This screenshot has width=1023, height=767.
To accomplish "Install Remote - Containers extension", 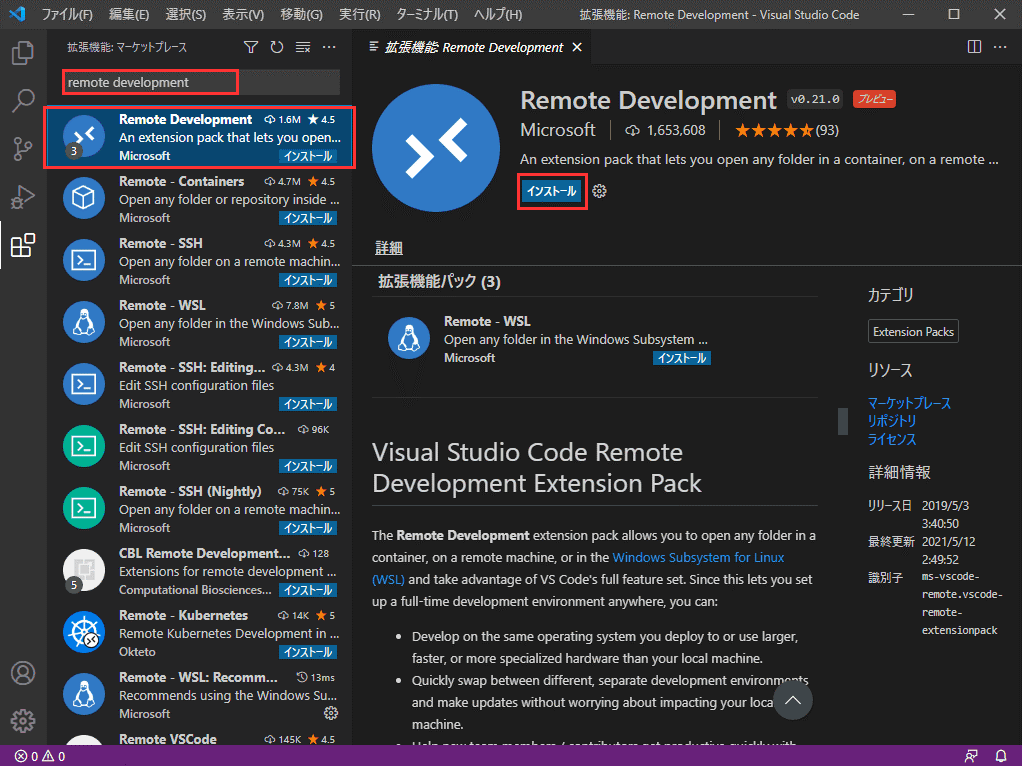I will click(308, 218).
